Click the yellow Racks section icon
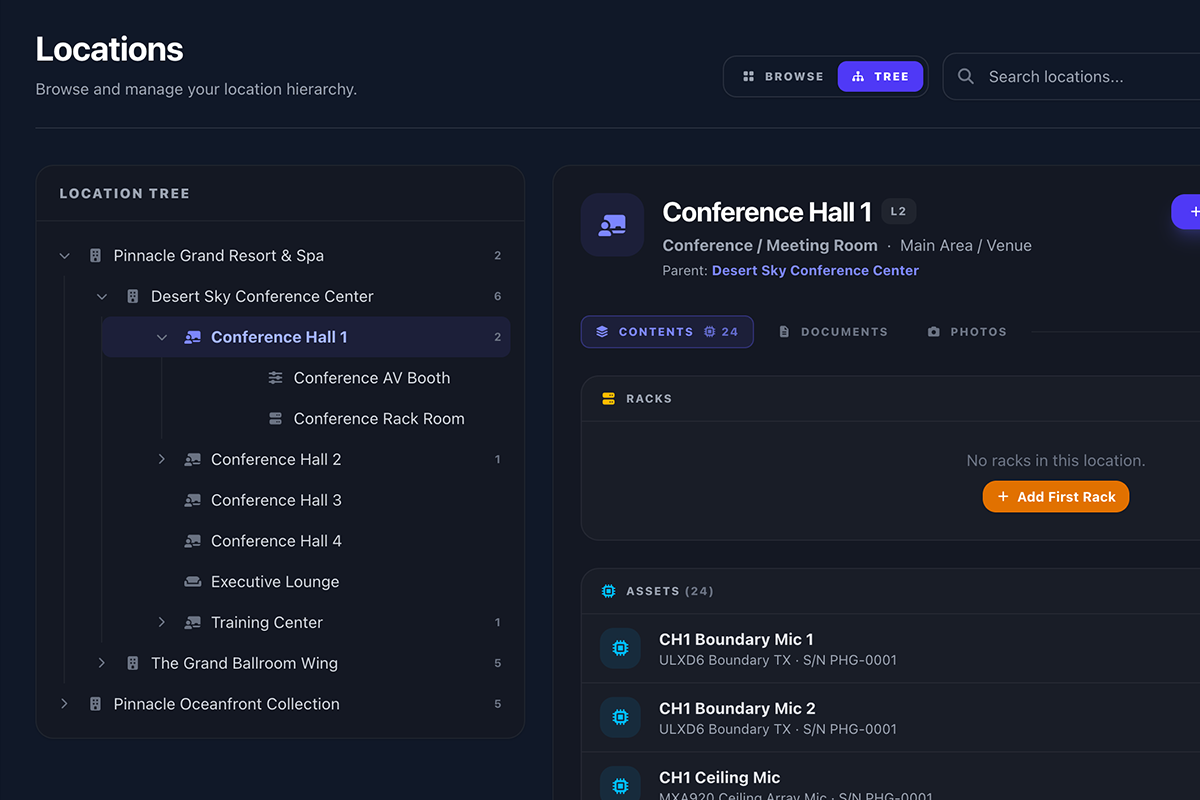1200x800 pixels. tap(608, 399)
